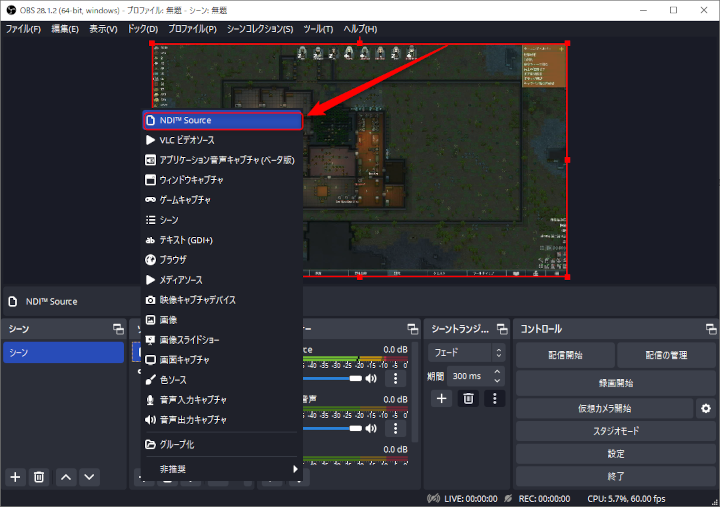Viewport: 720px width, 507px height.
Task: Open 設定 in the controls dock
Action: tap(616, 454)
